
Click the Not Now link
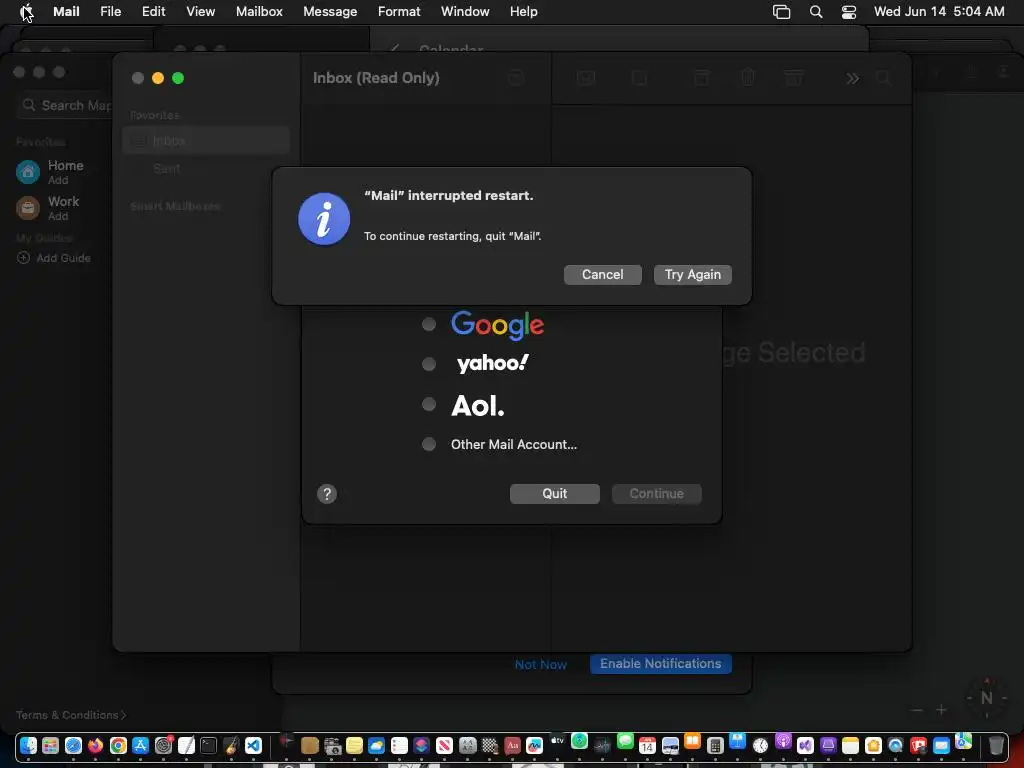(540, 664)
